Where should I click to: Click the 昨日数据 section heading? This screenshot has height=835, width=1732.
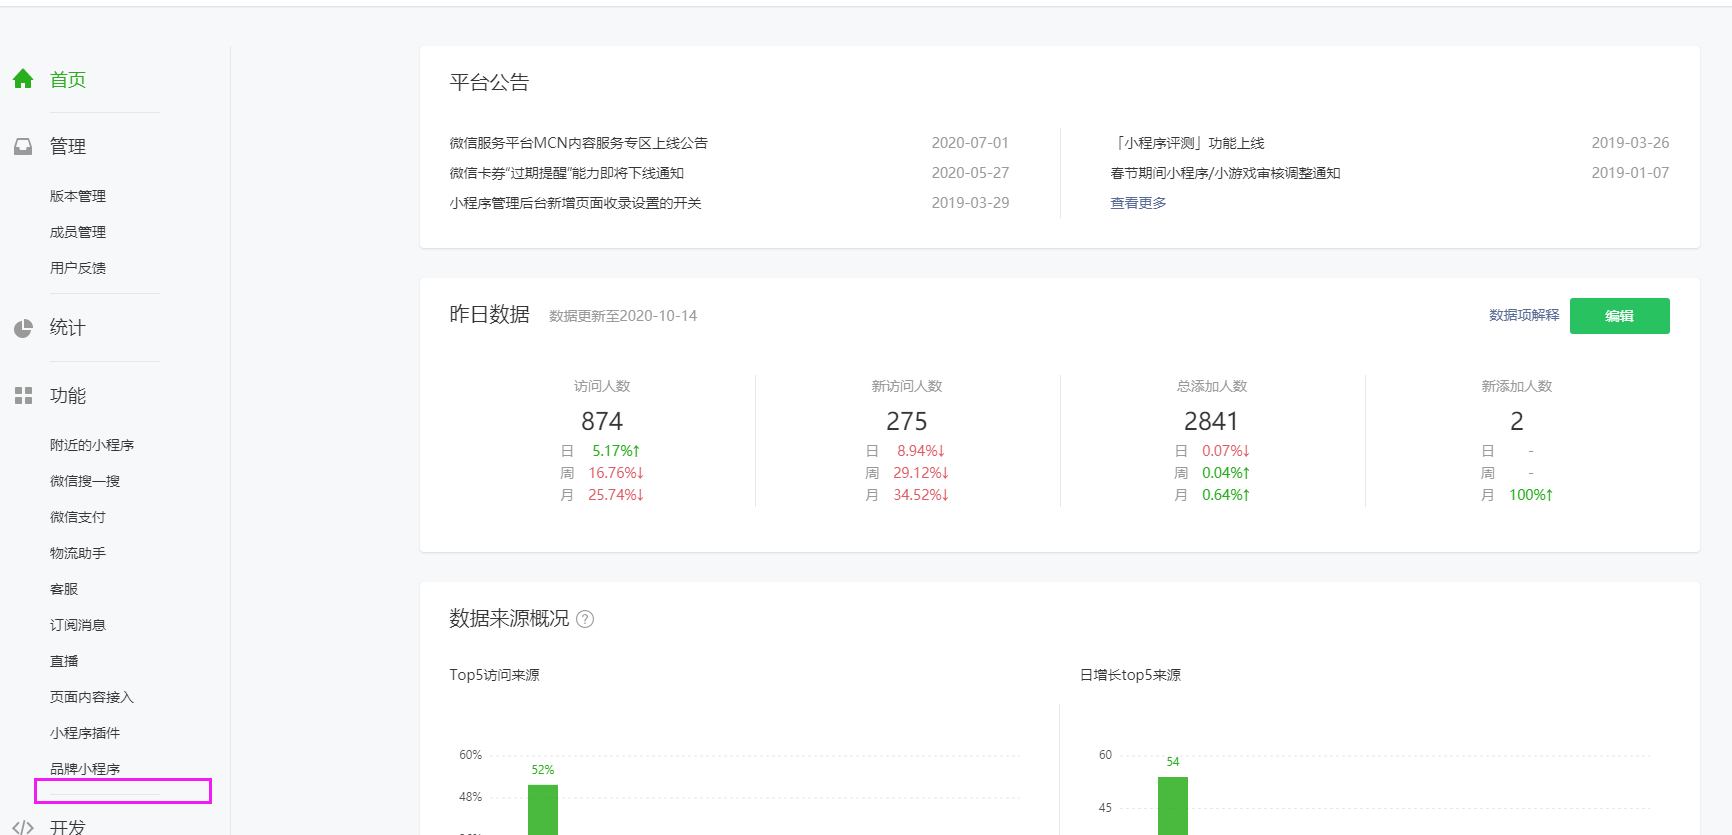click(489, 314)
